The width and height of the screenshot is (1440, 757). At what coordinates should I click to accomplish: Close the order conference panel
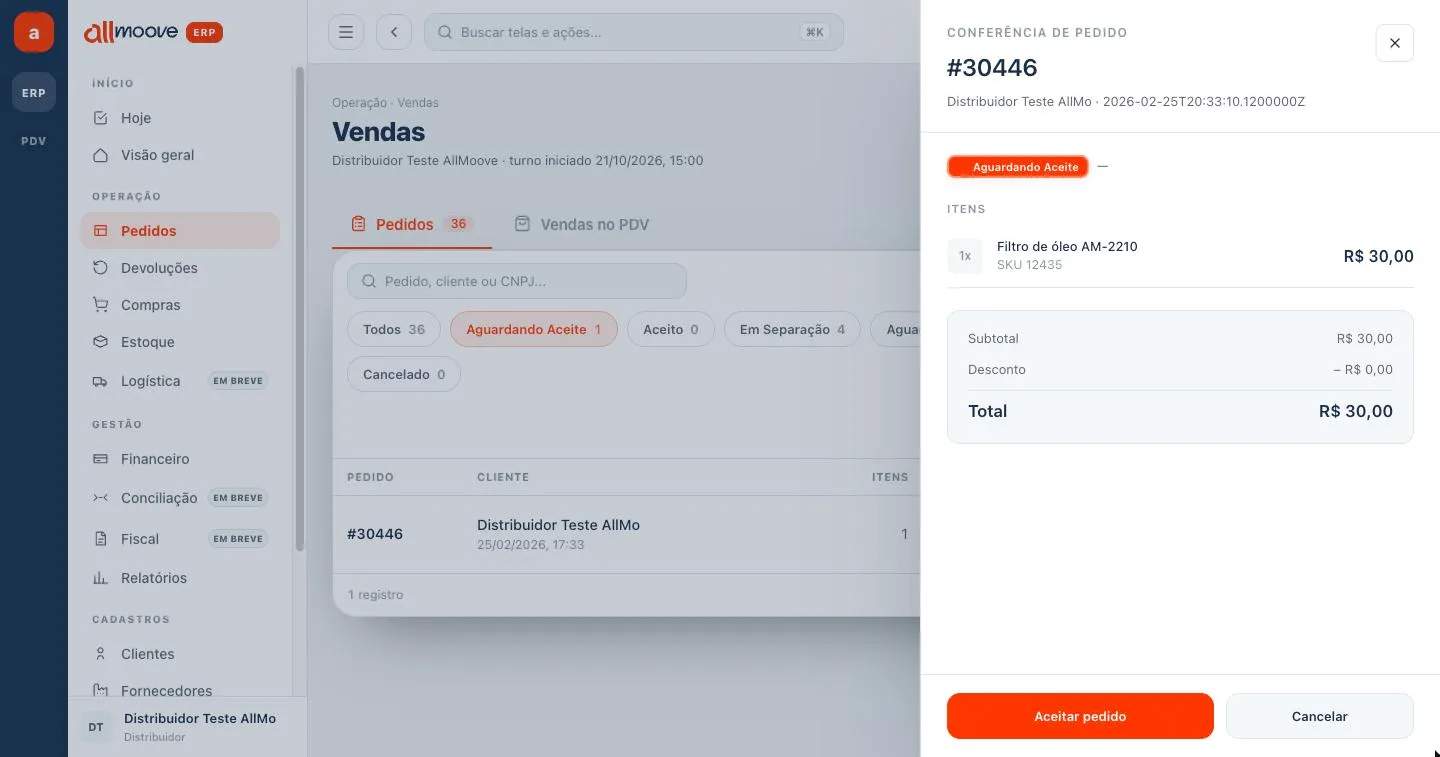tap(1394, 43)
